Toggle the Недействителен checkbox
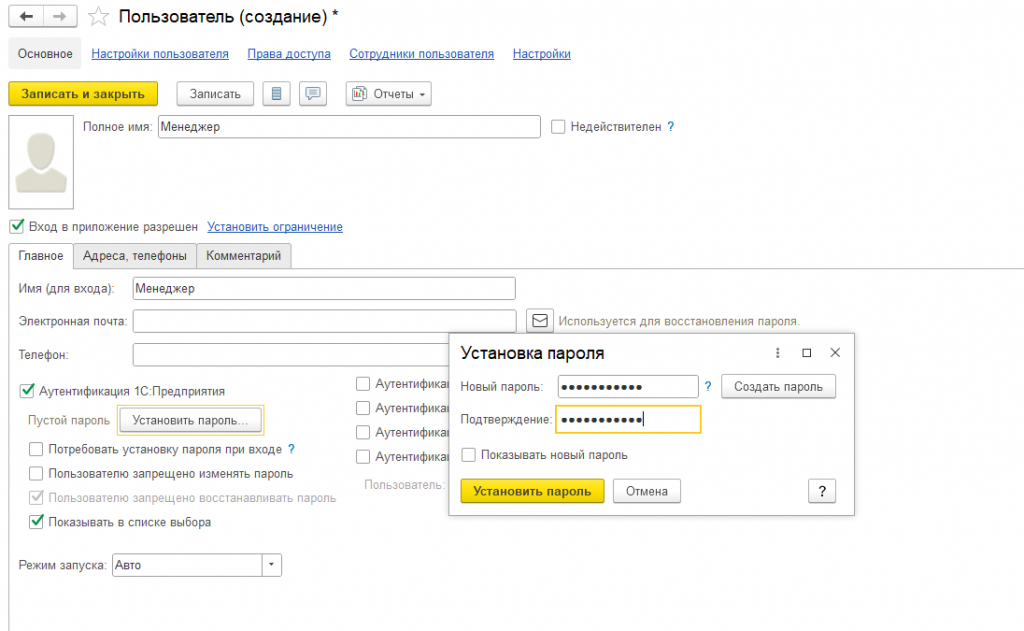Image resolution: width=1024 pixels, height=631 pixels. (558, 127)
